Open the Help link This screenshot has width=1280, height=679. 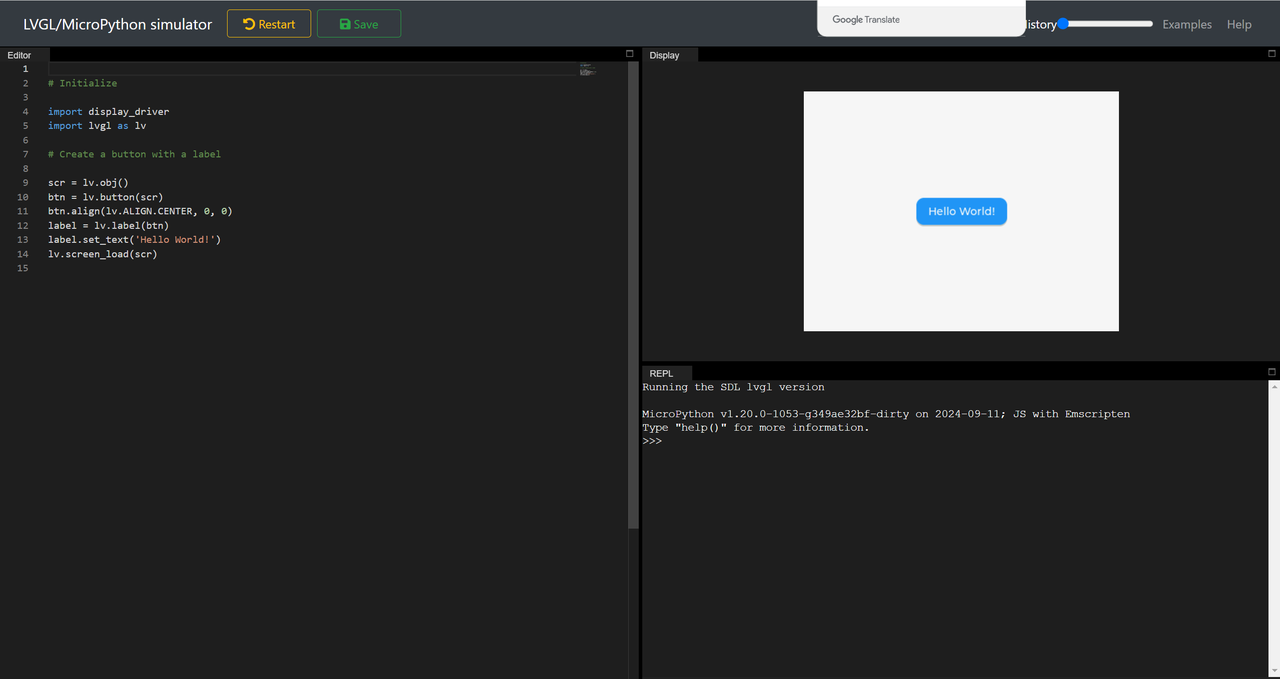click(1238, 24)
